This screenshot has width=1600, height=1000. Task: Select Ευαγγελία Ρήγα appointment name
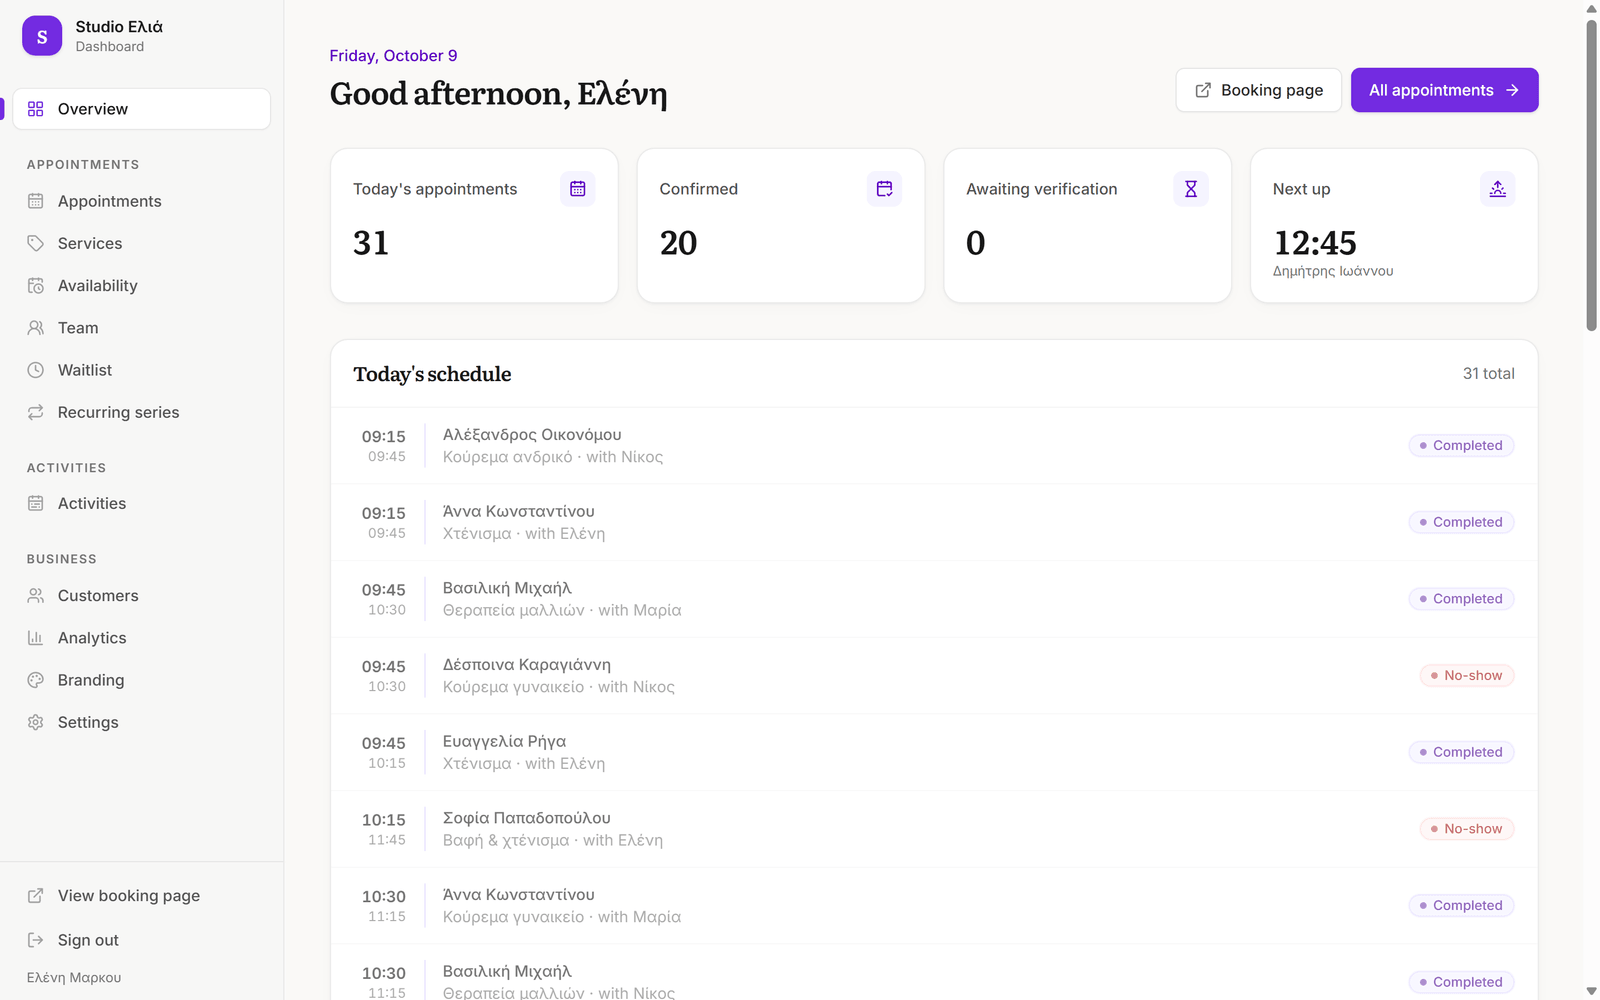pos(504,741)
